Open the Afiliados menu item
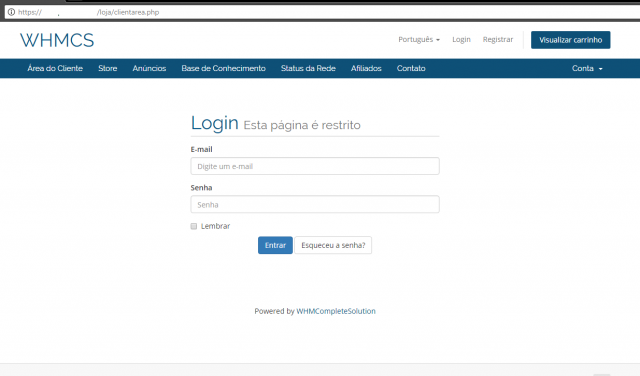 (366, 68)
